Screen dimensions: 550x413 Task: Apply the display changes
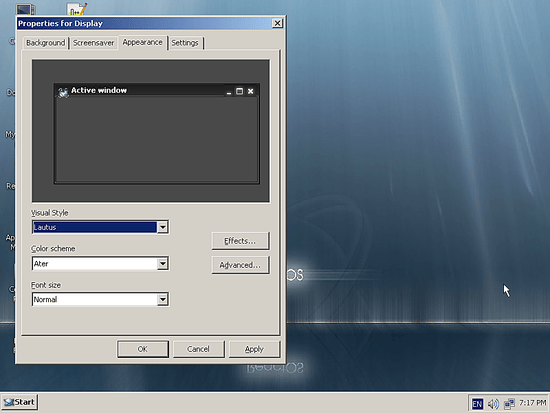[254, 349]
